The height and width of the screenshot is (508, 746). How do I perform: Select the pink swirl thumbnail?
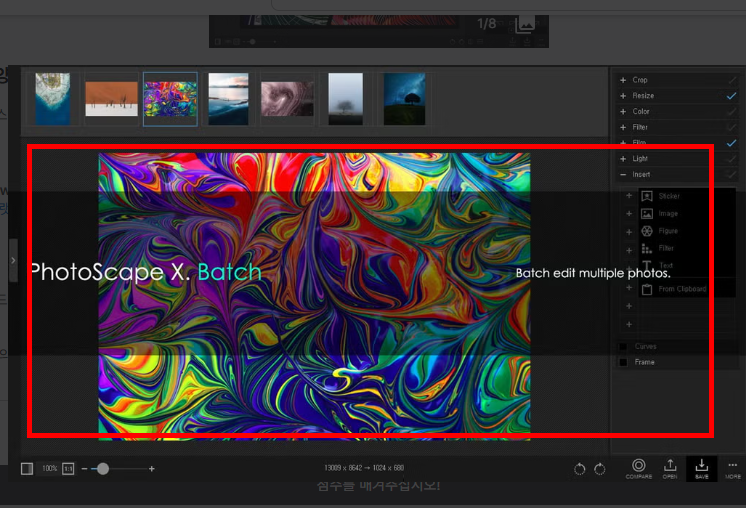point(287,99)
